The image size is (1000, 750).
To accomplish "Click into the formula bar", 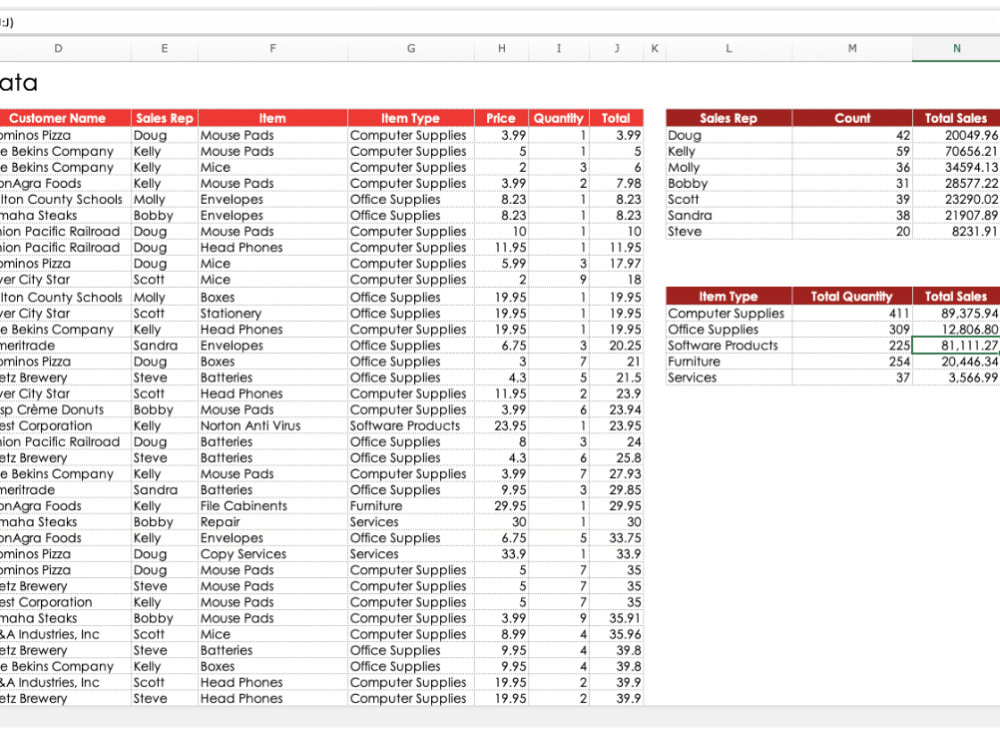I will pyautogui.click(x=500, y=22).
